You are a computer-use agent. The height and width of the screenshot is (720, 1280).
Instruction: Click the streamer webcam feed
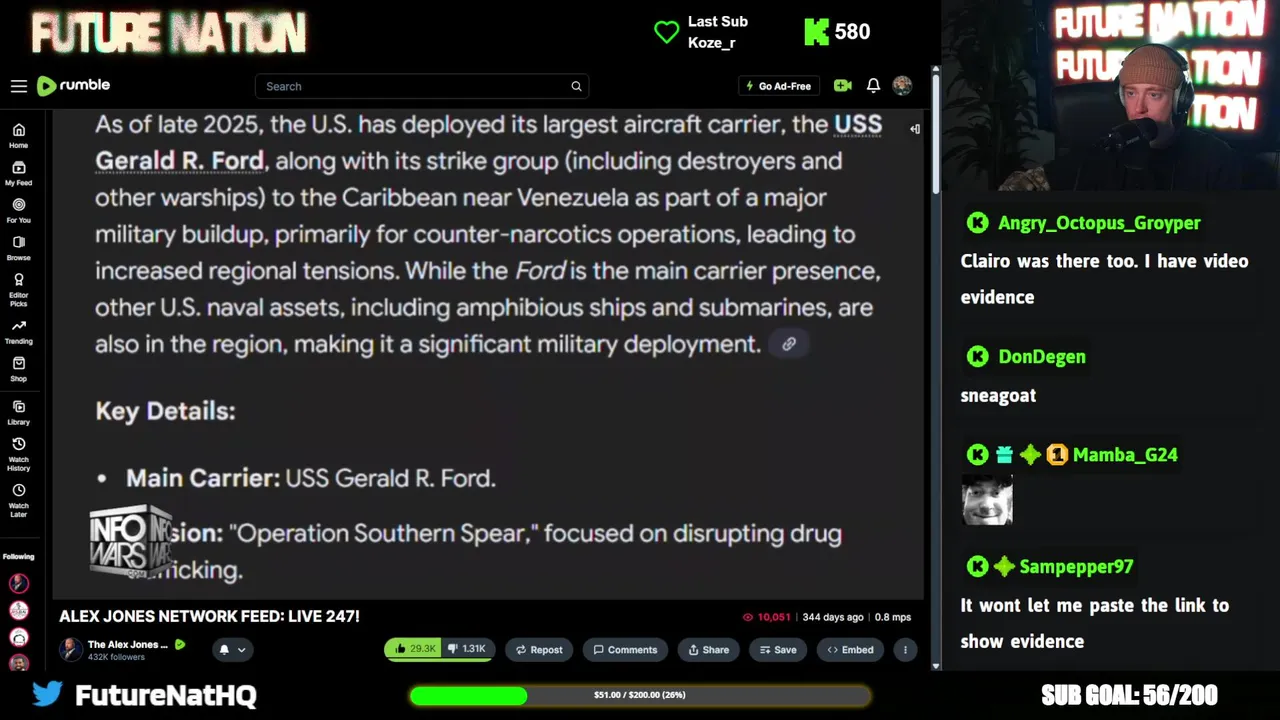pyautogui.click(x=1110, y=95)
